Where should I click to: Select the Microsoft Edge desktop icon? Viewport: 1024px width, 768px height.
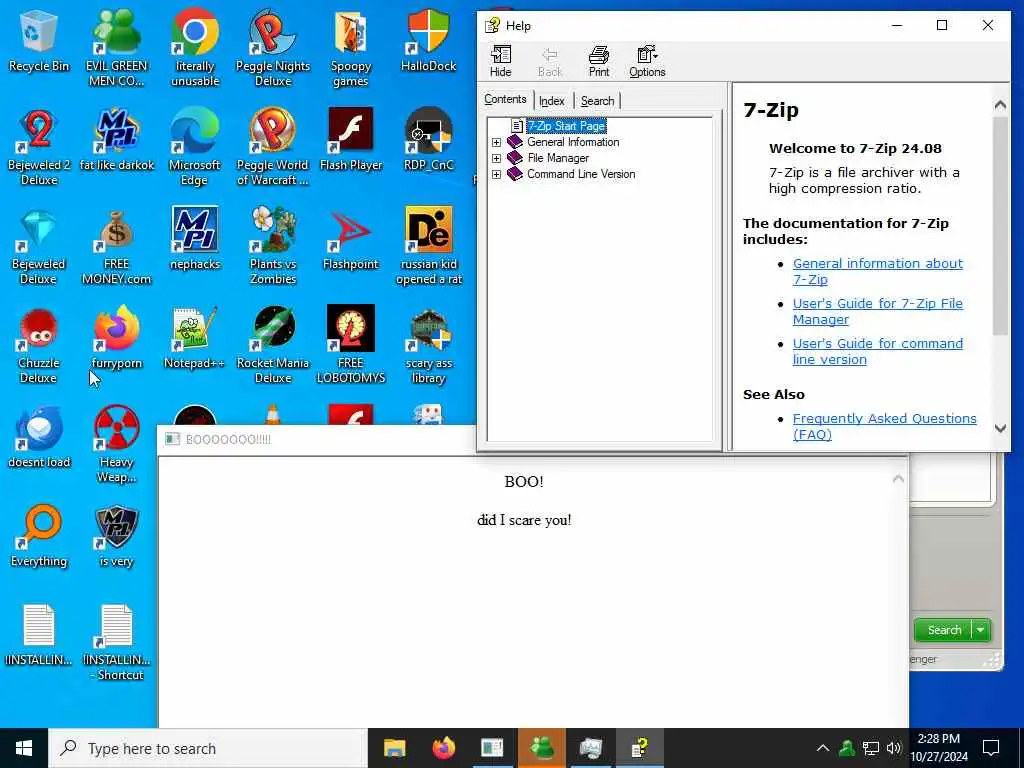(x=195, y=146)
